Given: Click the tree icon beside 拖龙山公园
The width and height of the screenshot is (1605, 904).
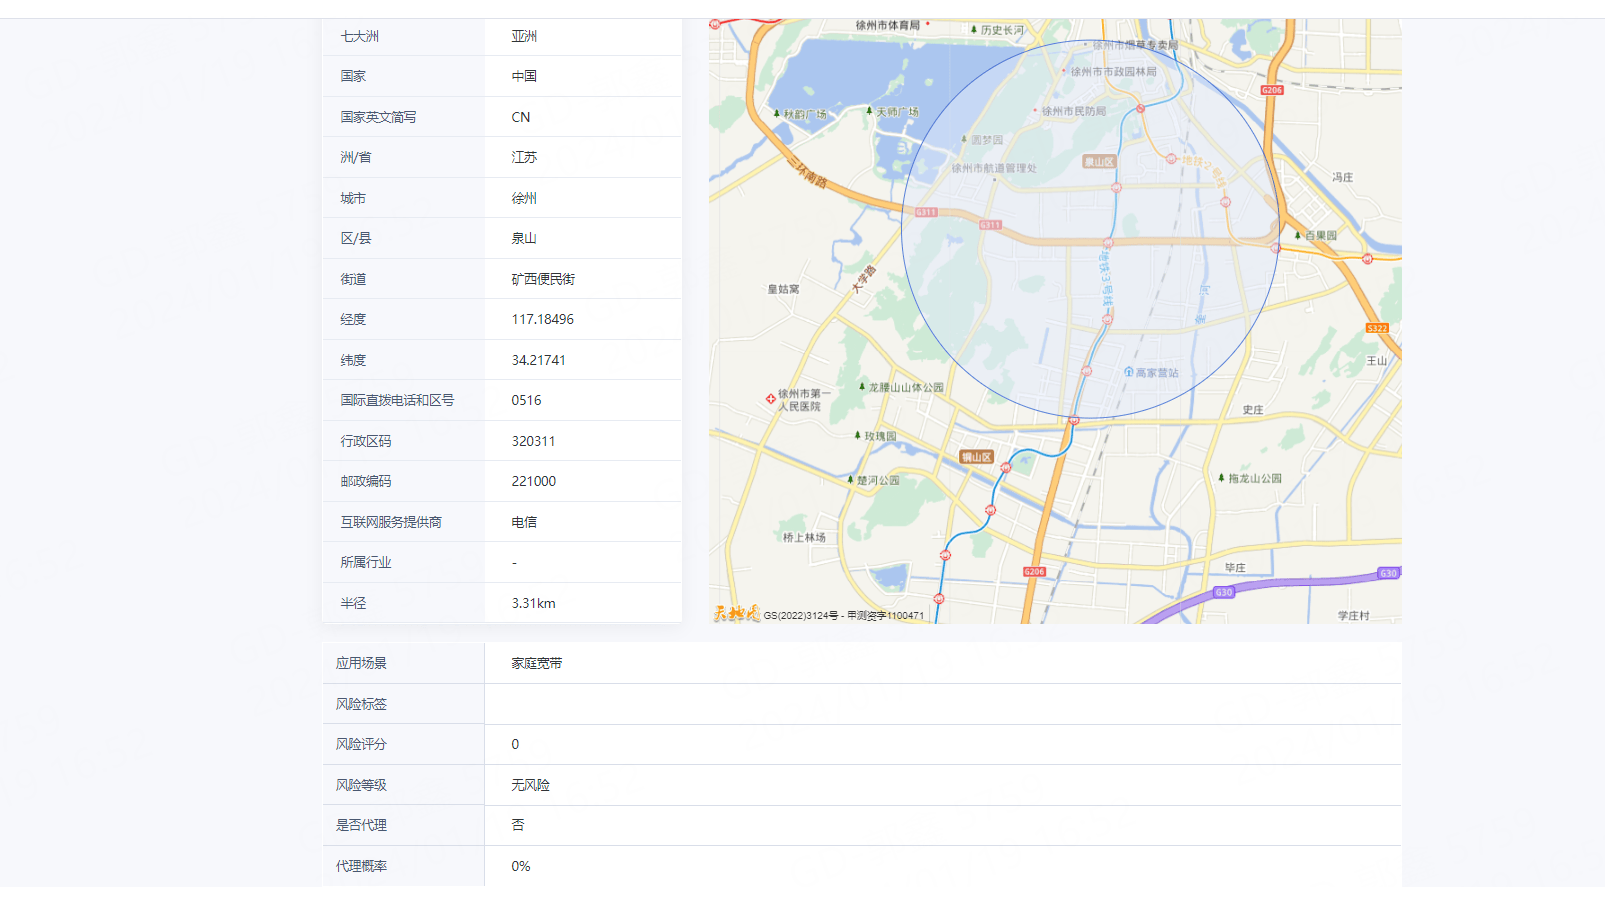Looking at the screenshot, I should click(x=1221, y=478).
